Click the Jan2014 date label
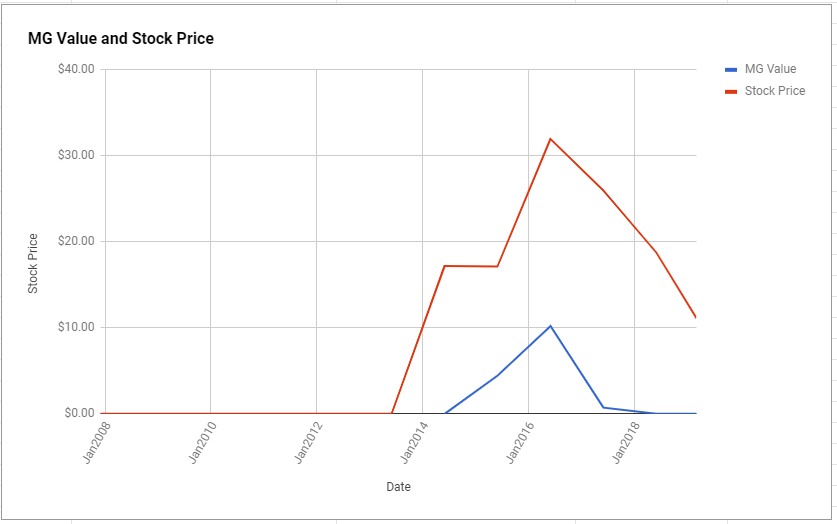The image size is (837, 524). pyautogui.click(x=414, y=442)
